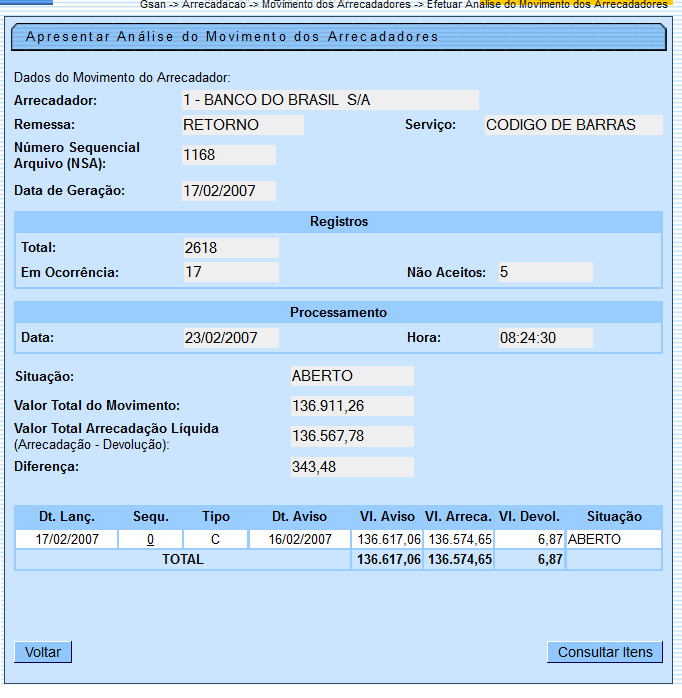Select the Hora field showing 08:24:30

point(544,338)
